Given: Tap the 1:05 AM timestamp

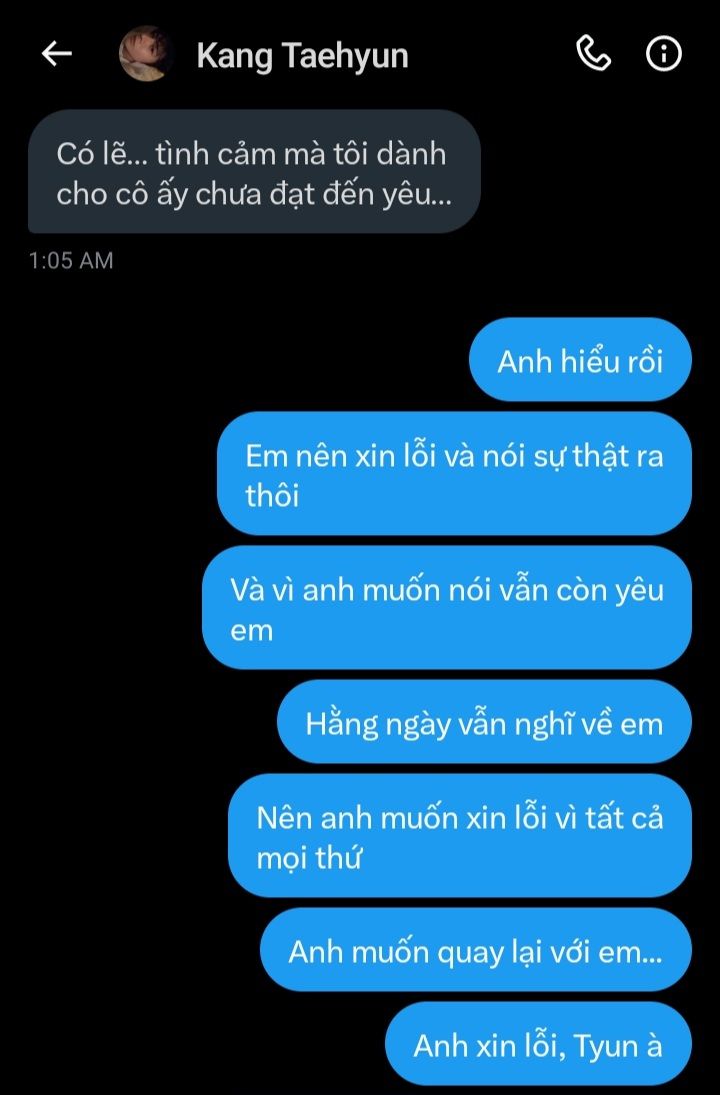Looking at the screenshot, I should (x=71, y=260).
